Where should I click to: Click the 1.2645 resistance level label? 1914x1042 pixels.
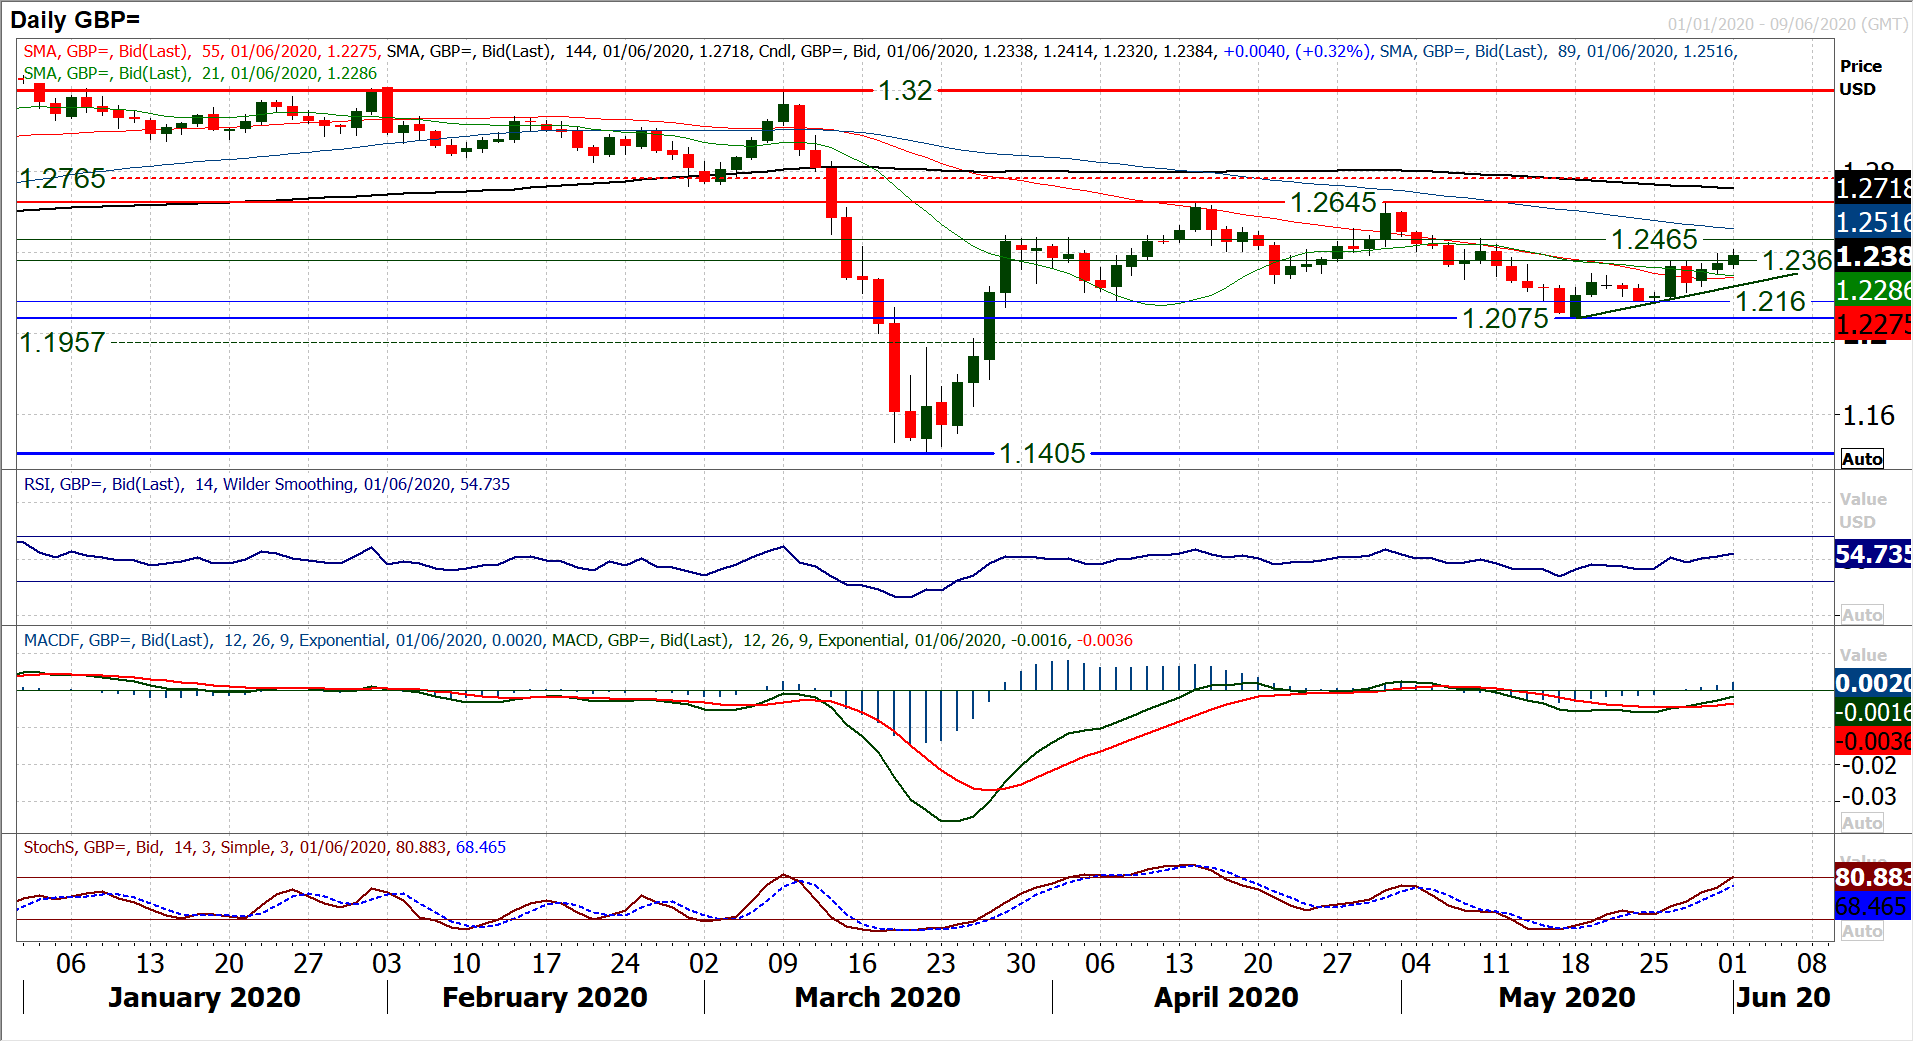point(1333,203)
